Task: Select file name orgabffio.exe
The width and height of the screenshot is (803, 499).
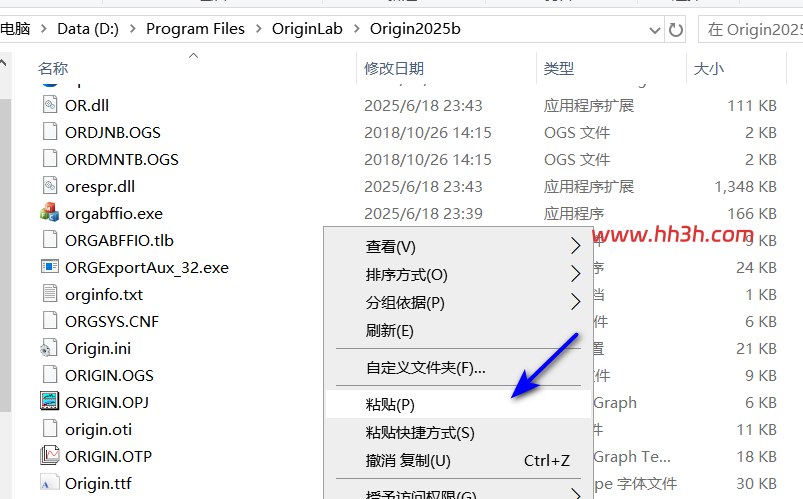Action: click(114, 213)
